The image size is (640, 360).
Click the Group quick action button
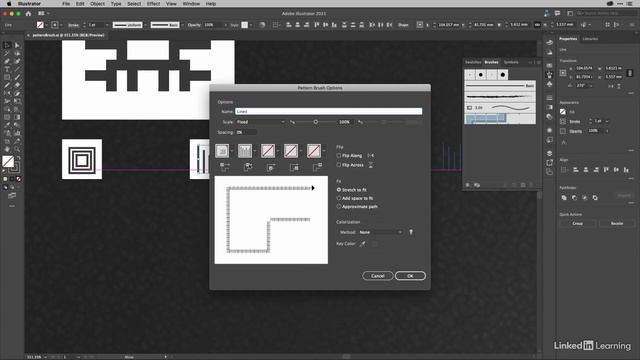pos(578,223)
